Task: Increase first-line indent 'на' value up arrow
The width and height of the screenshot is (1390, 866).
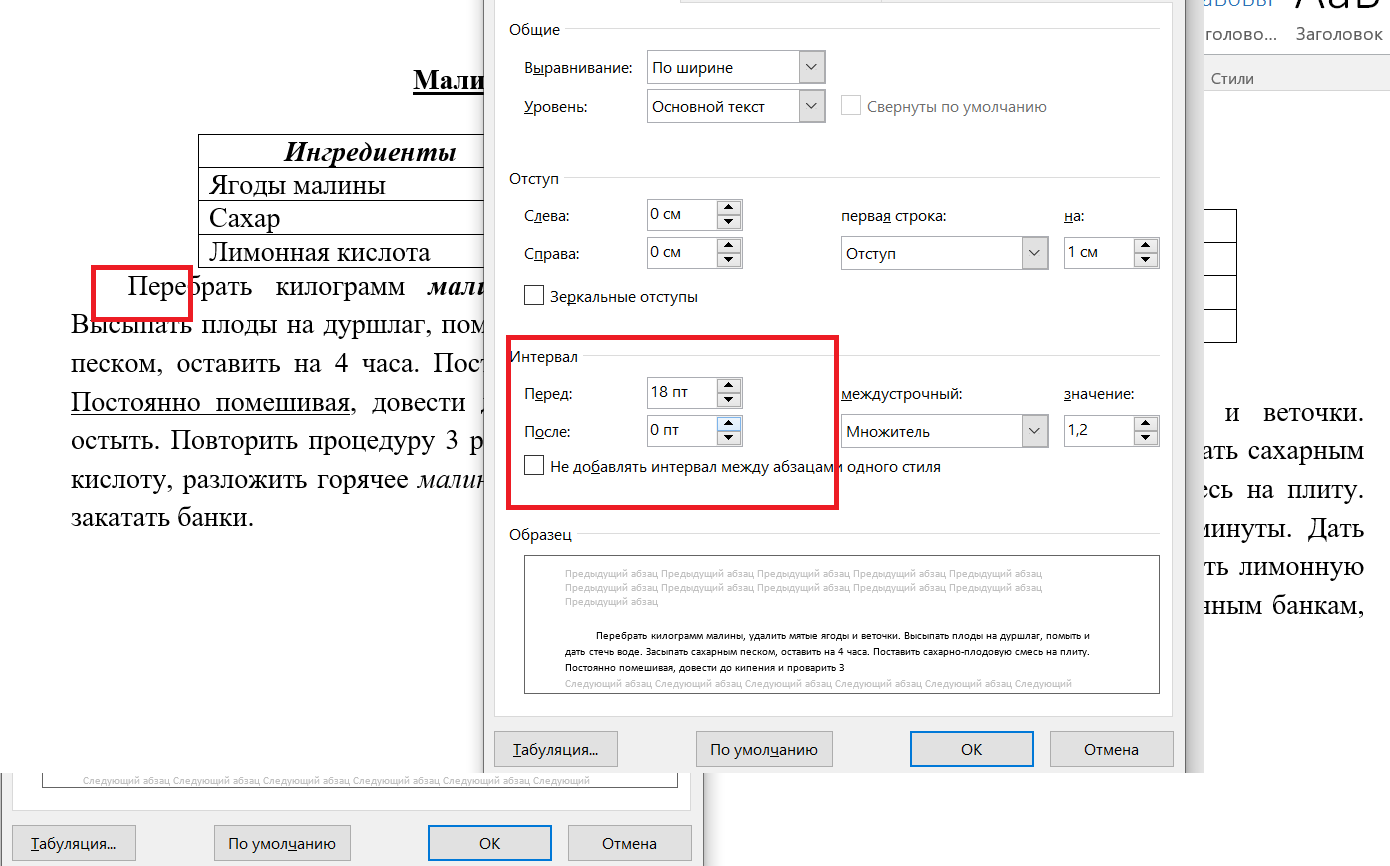Action: 1146,246
